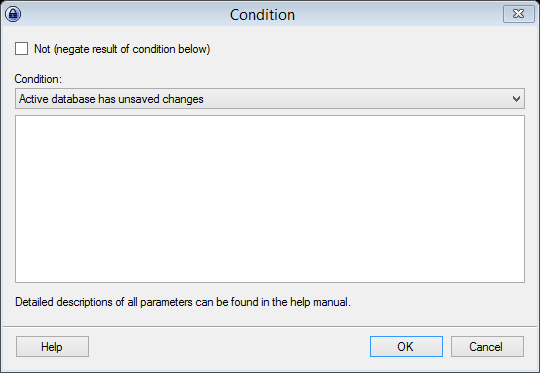Click the dropdown arrow of the Condition list
The height and width of the screenshot is (373, 540).
click(516, 99)
